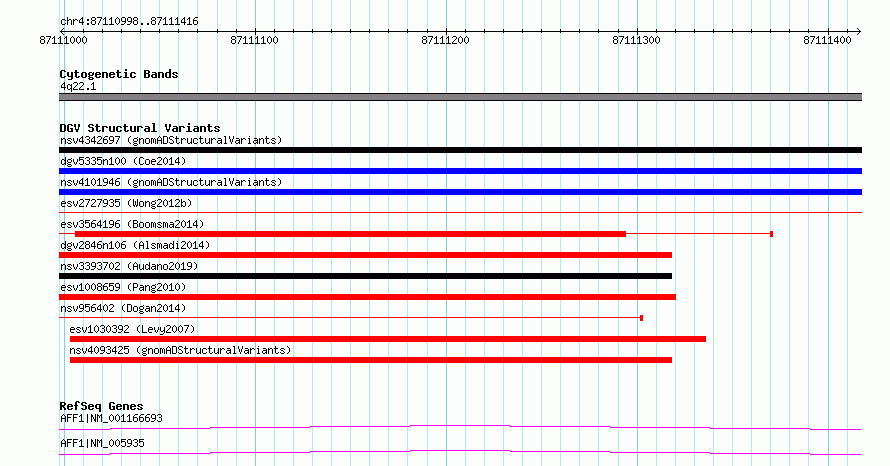This screenshot has height=466, width=890.
Task: Select esv1008659 (Pang2010) label
Action: [x=123, y=287]
